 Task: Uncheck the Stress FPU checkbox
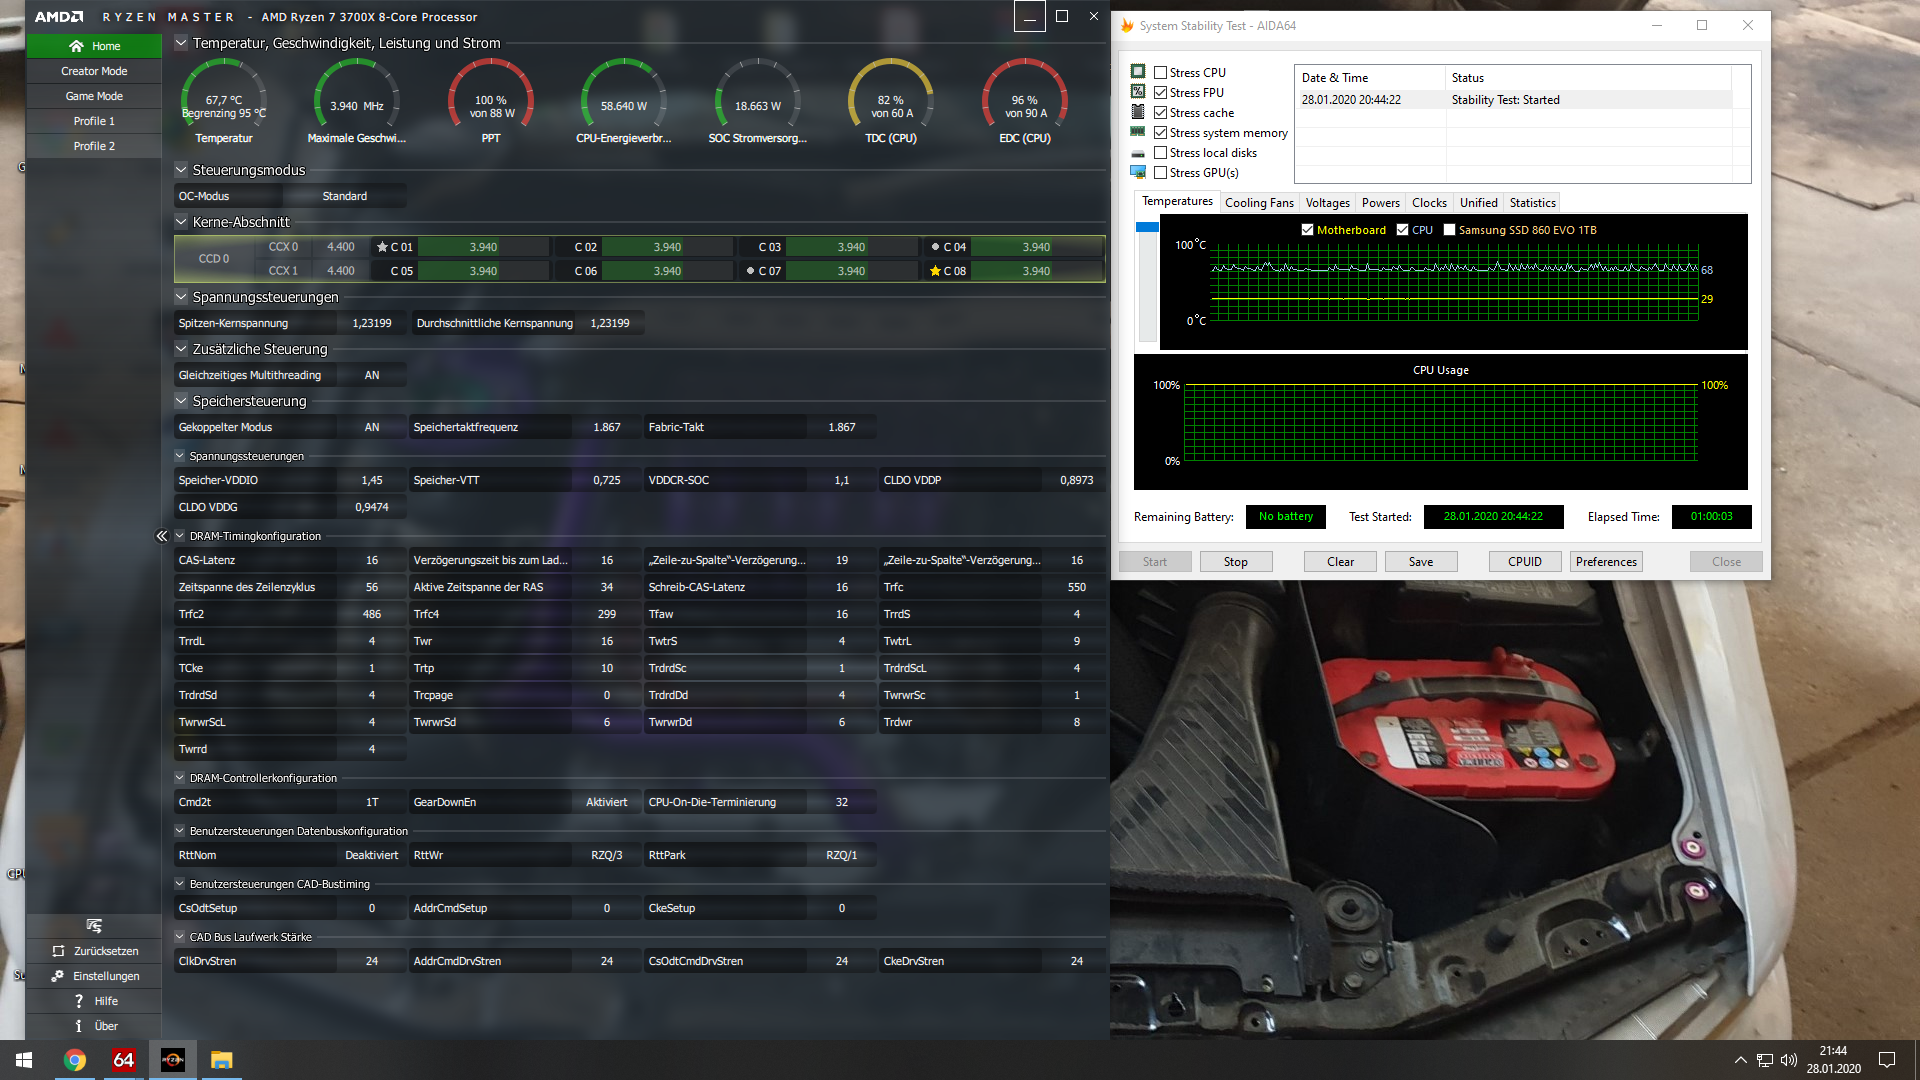point(1161,93)
